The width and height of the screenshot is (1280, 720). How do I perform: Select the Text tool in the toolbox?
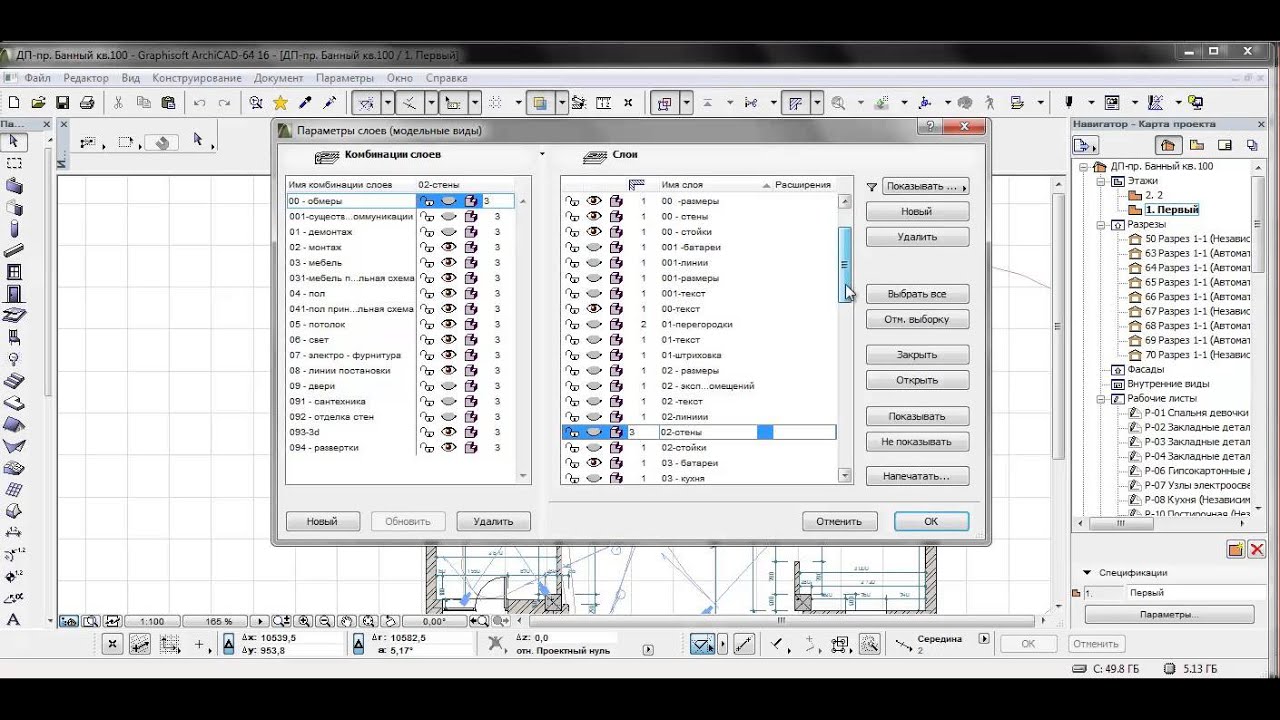(14, 619)
